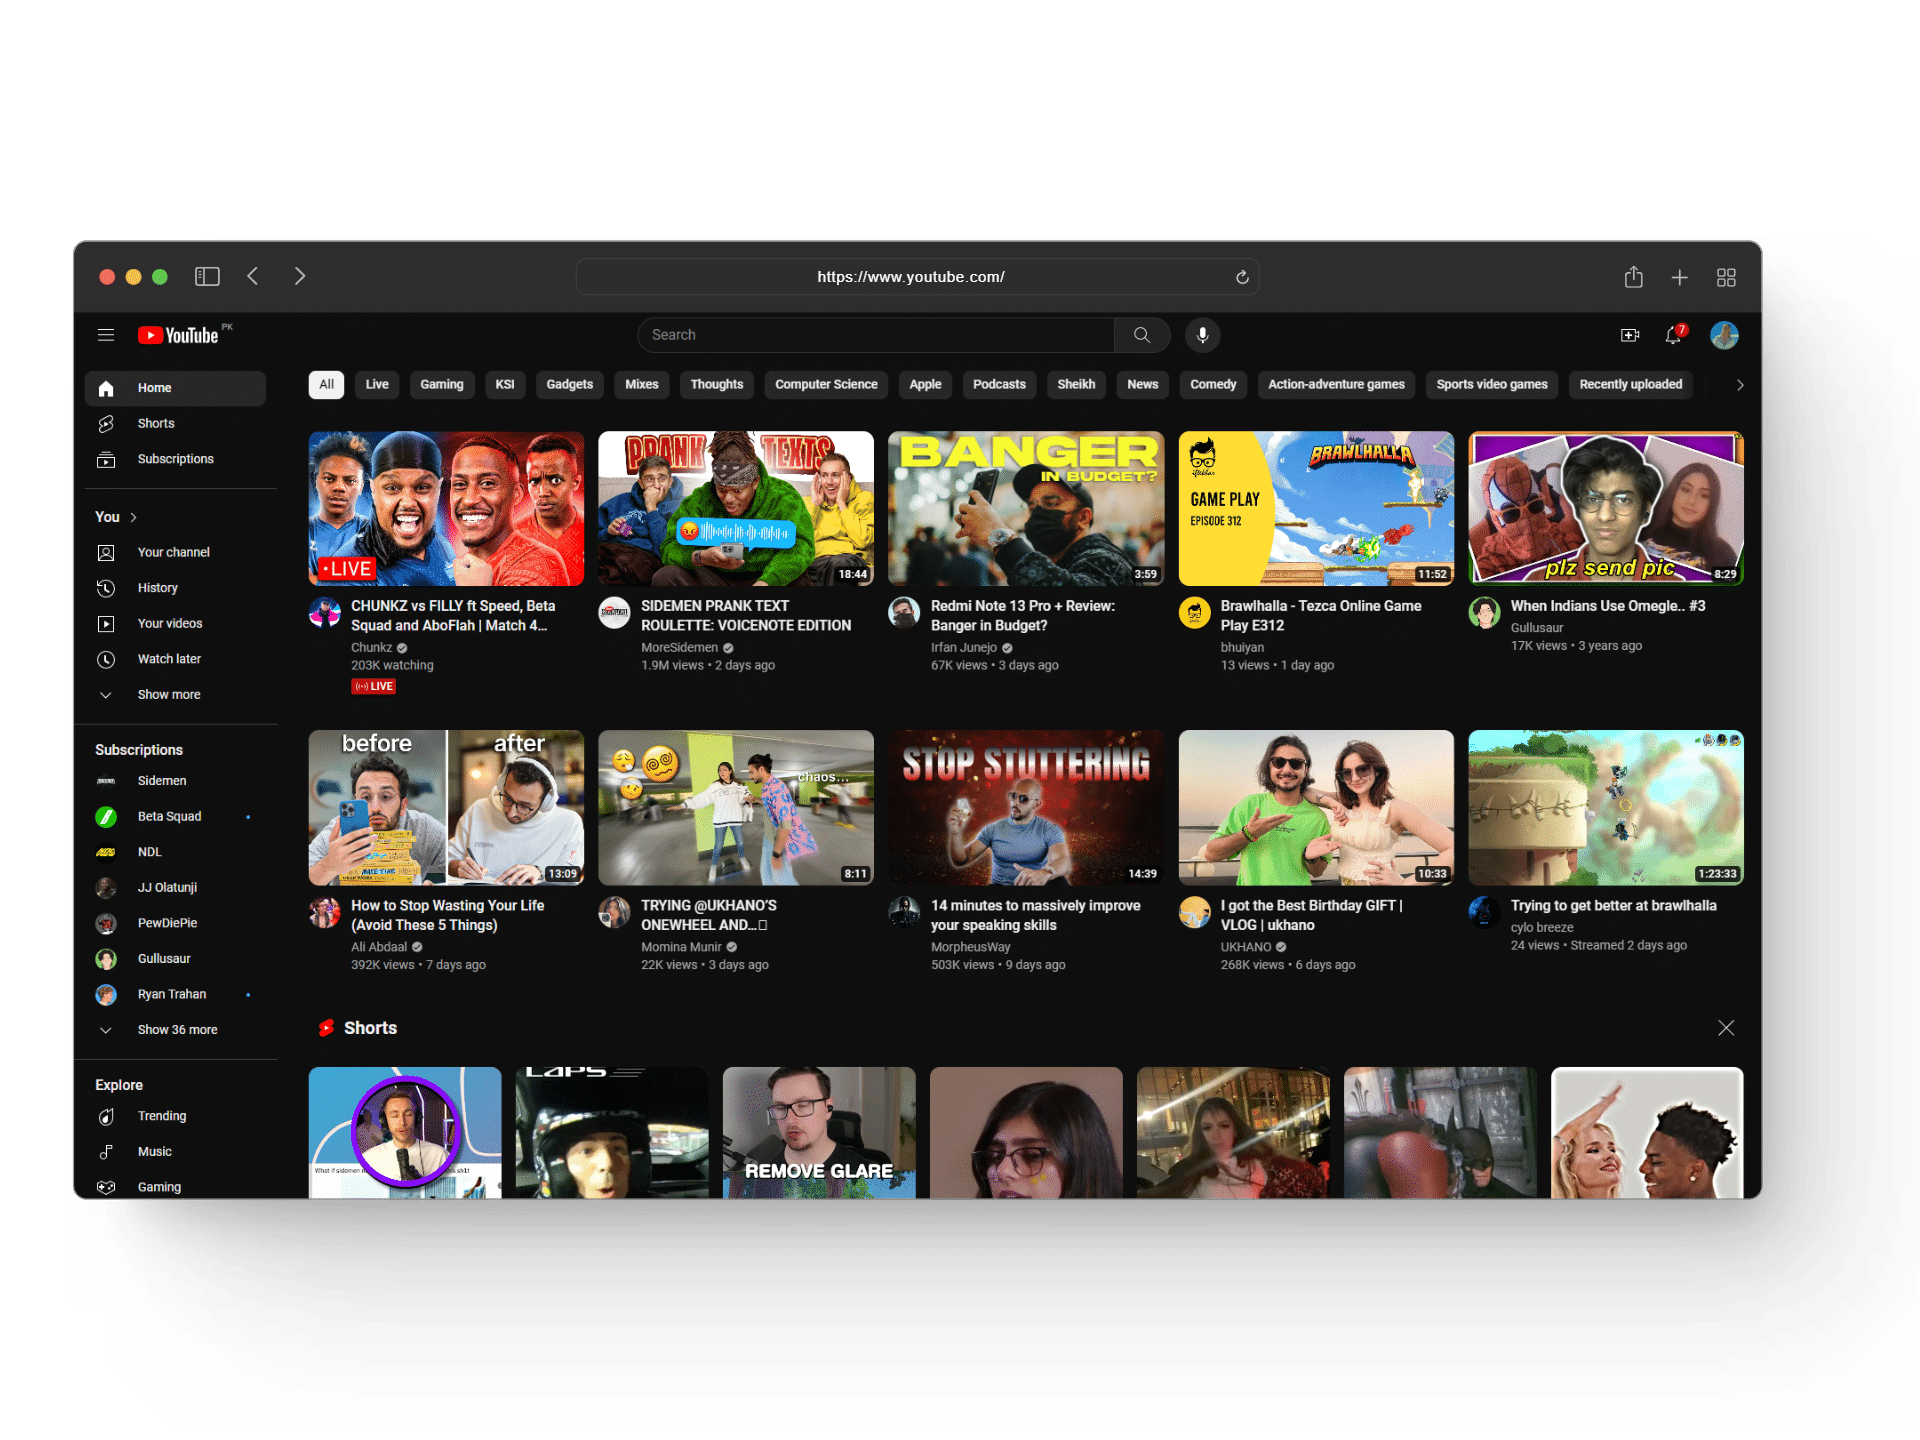Viewport: 1920px width, 1440px height.
Task: Click the Create video camera icon
Action: point(1629,335)
